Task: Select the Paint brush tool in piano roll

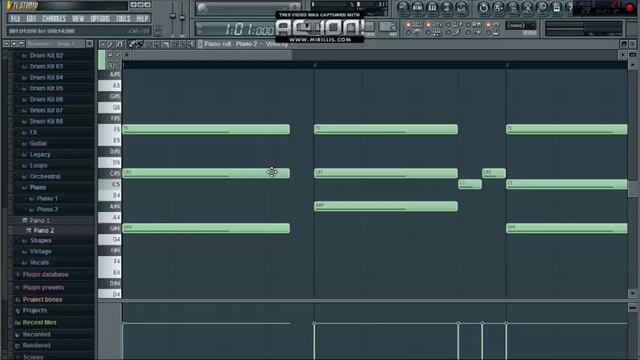Action: coord(140,44)
